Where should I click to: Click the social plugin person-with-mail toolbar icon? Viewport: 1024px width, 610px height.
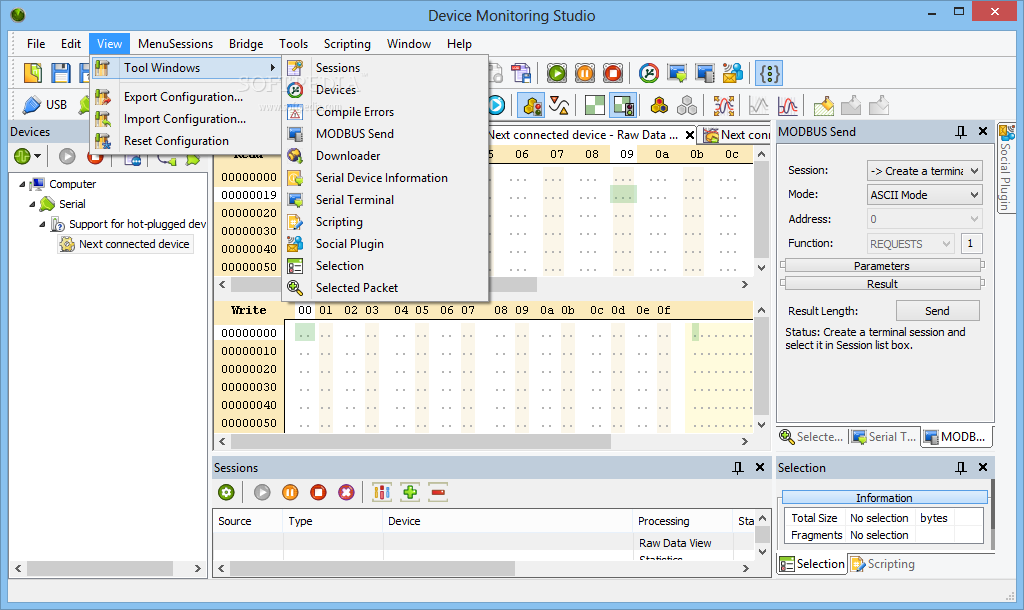tap(733, 73)
